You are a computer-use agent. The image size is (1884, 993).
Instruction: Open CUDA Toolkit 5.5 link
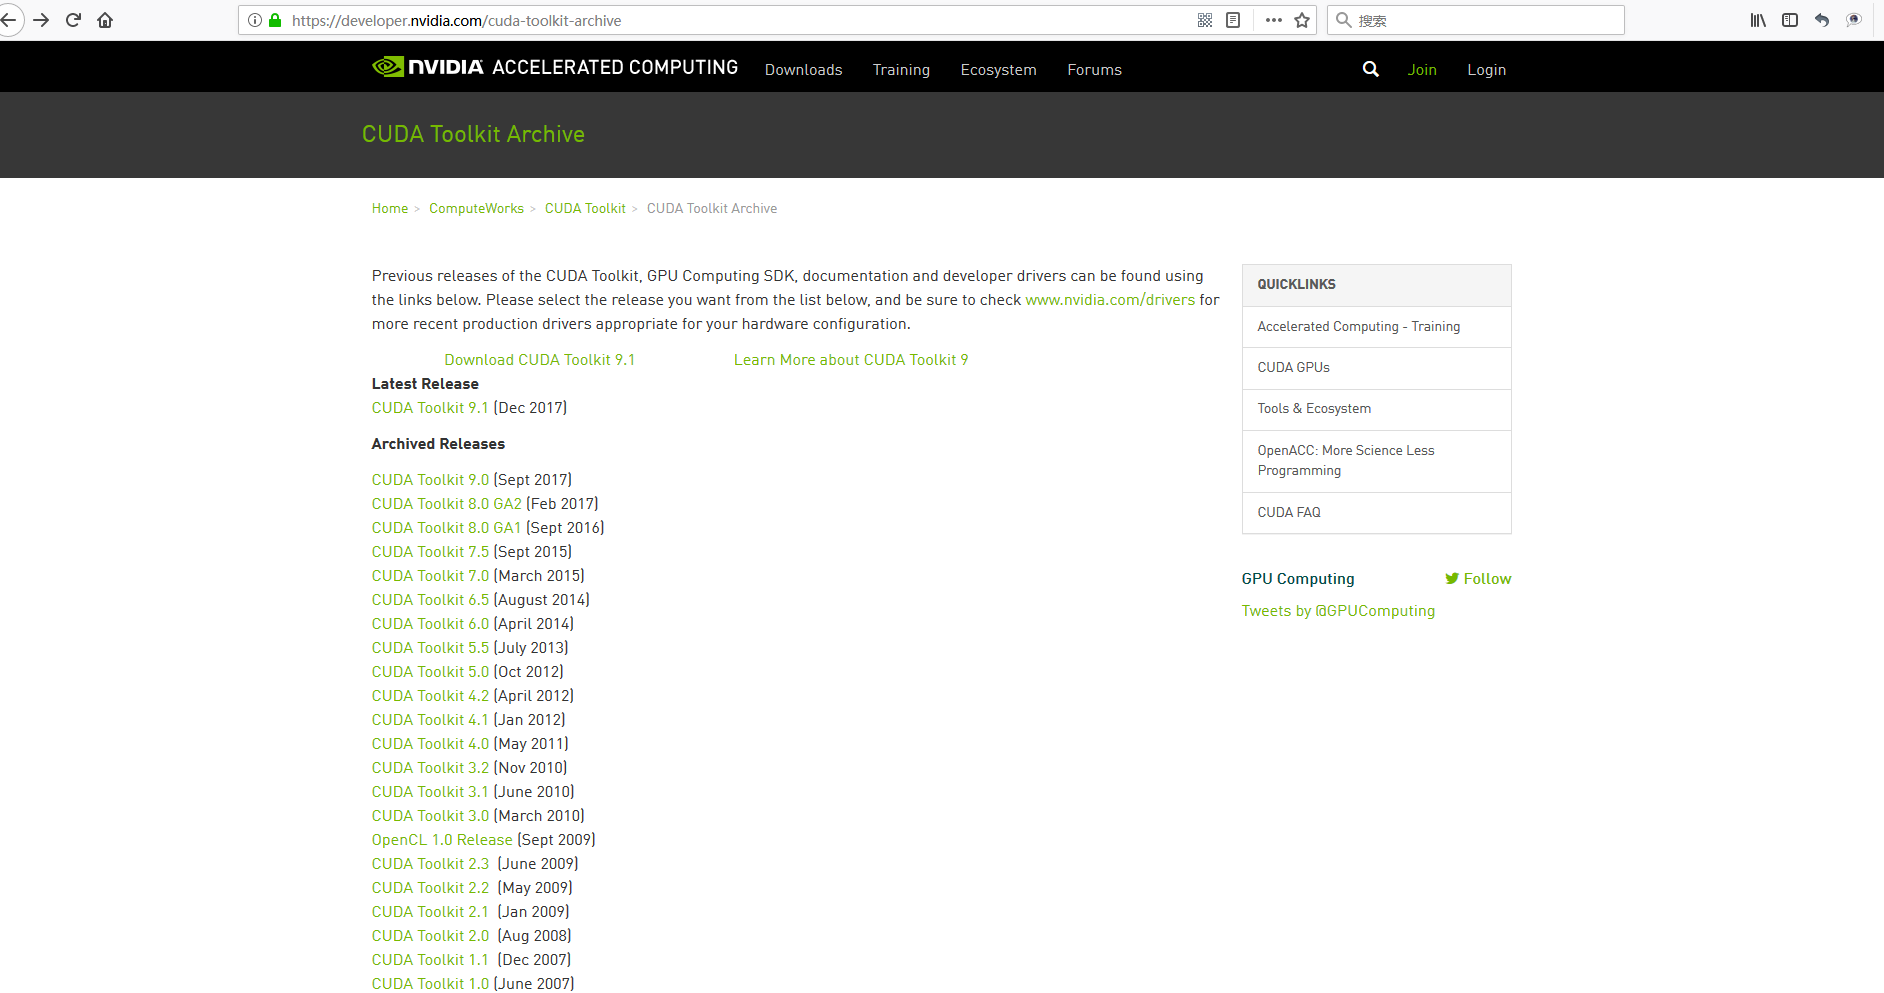(430, 648)
